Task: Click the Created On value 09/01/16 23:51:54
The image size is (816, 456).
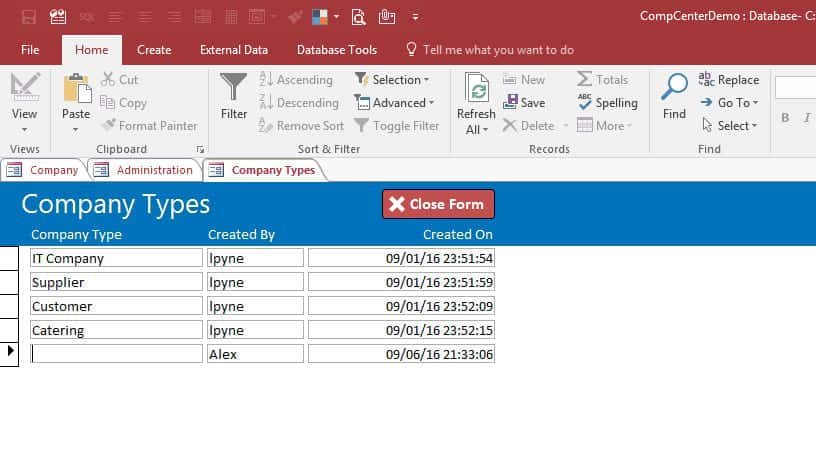Action: coord(401,258)
